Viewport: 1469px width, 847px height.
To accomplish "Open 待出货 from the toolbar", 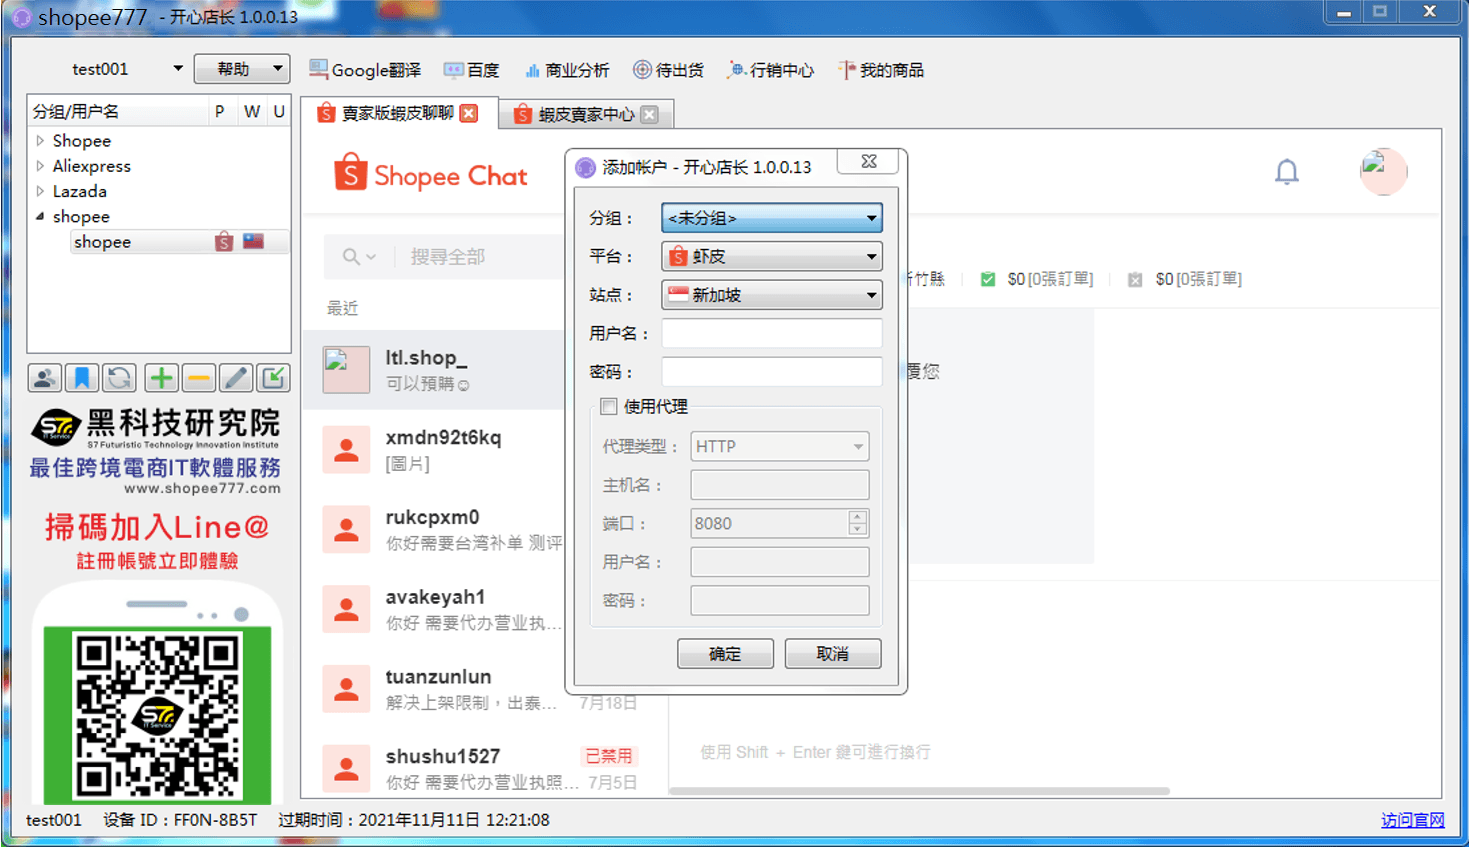I will 668,70.
